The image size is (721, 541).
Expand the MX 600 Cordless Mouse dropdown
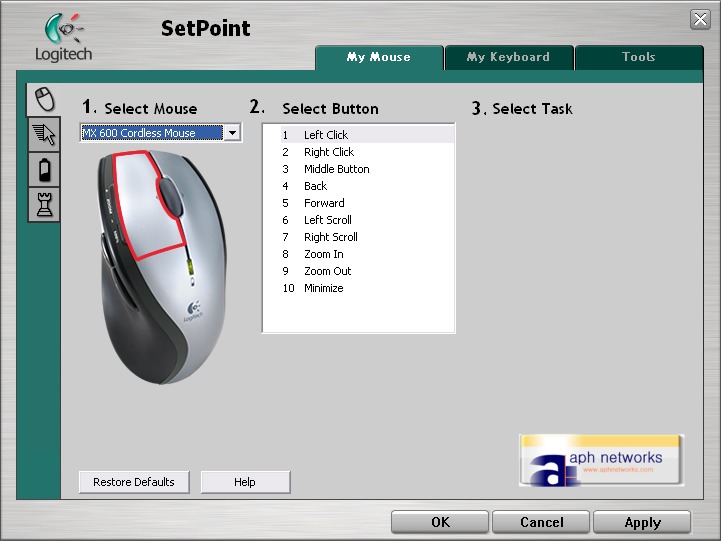tap(232, 133)
